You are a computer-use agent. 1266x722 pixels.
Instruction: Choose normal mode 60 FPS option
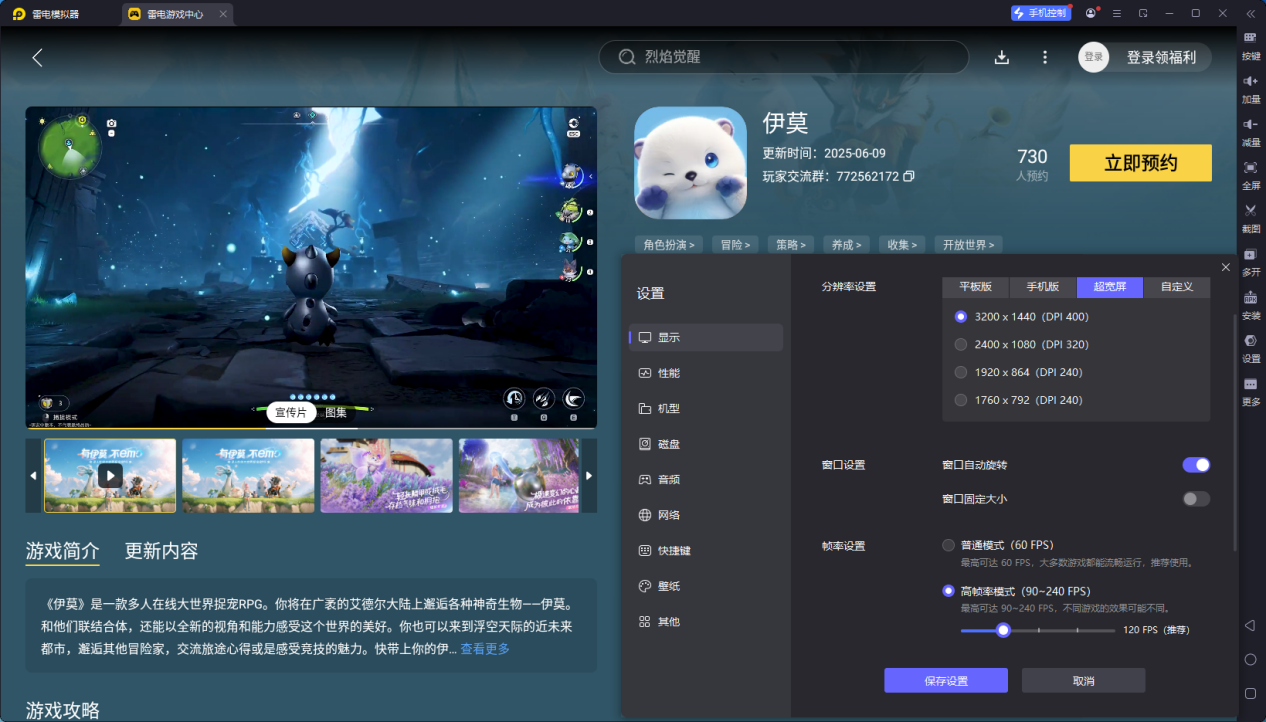949,545
